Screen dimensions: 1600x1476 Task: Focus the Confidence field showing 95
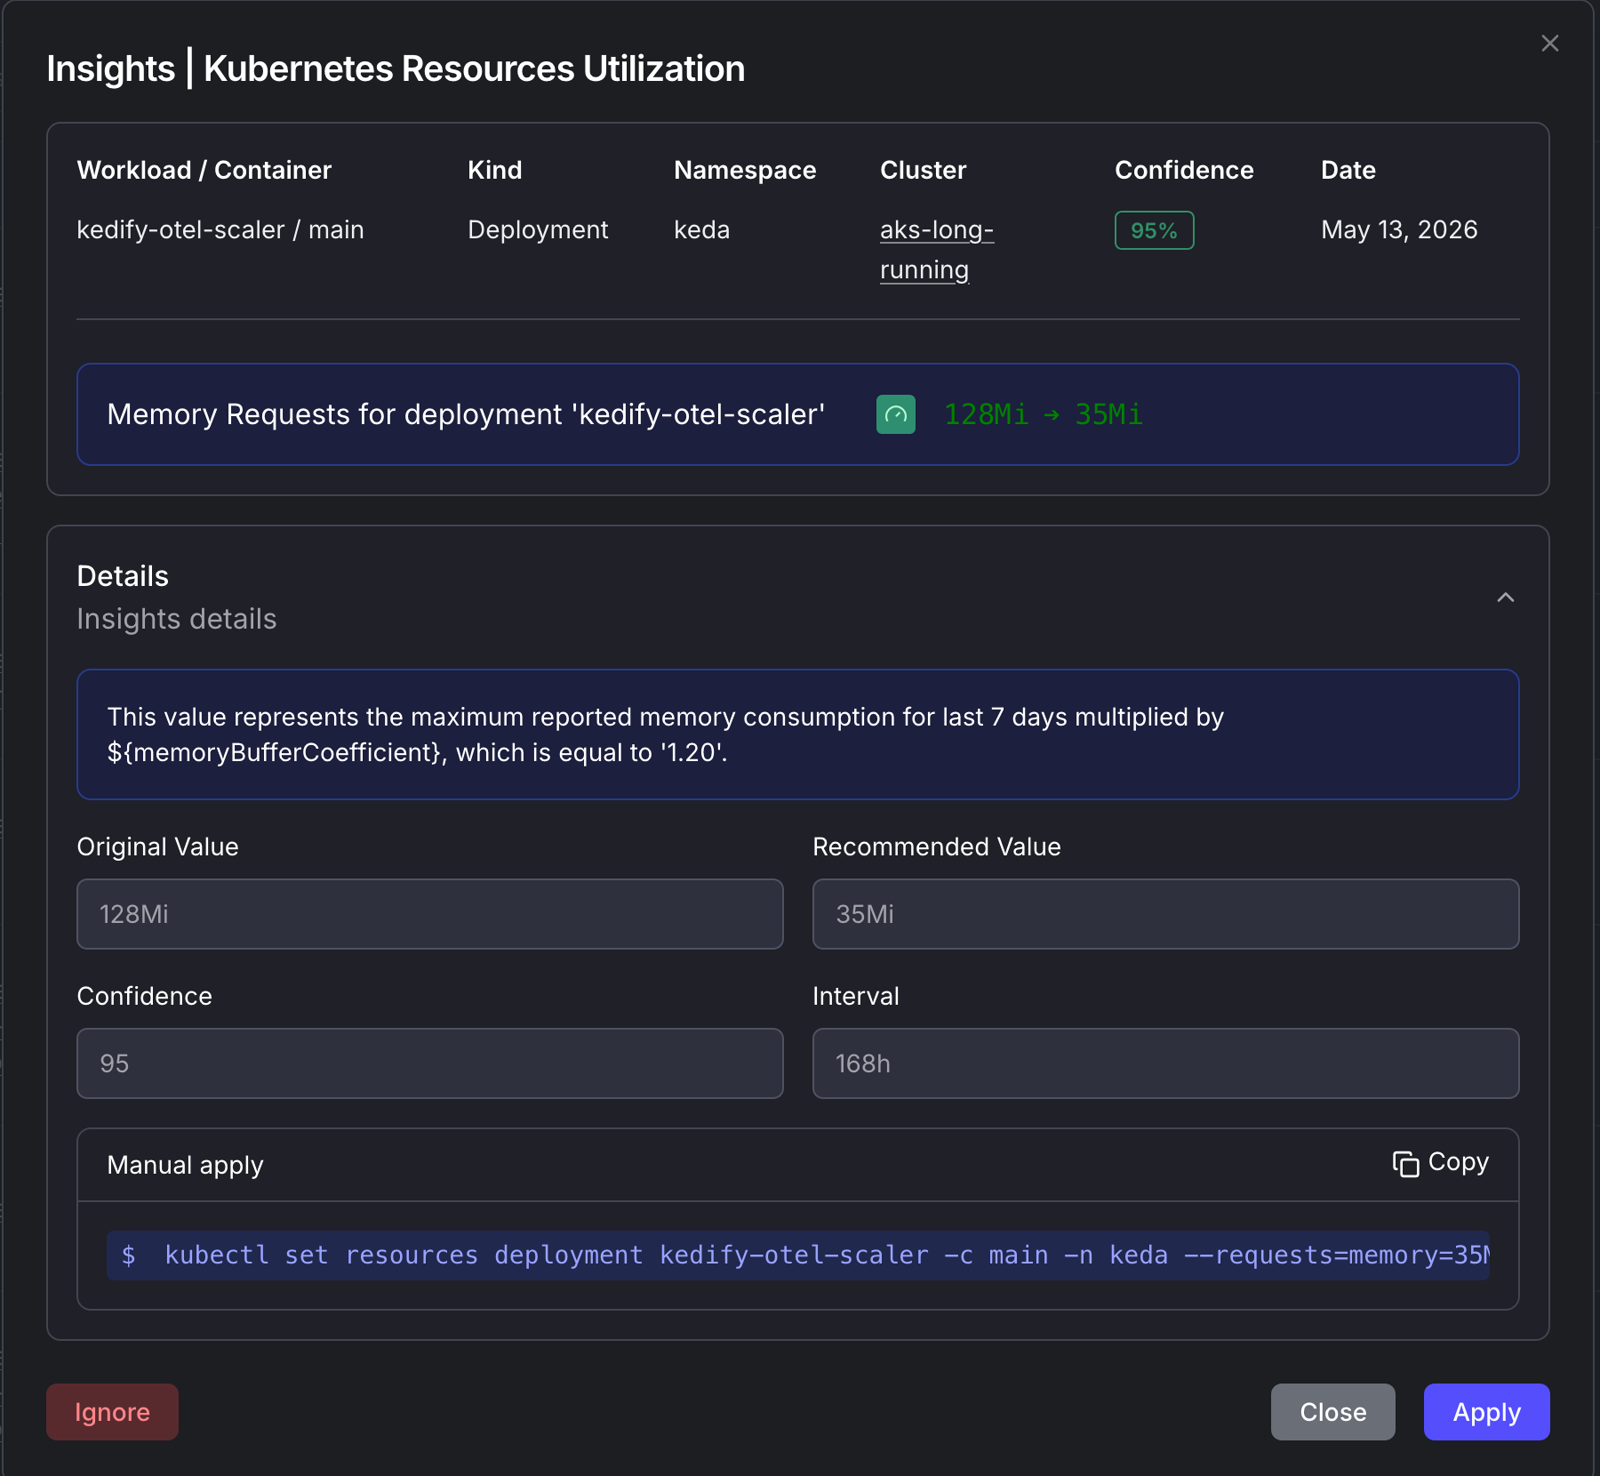(430, 1063)
